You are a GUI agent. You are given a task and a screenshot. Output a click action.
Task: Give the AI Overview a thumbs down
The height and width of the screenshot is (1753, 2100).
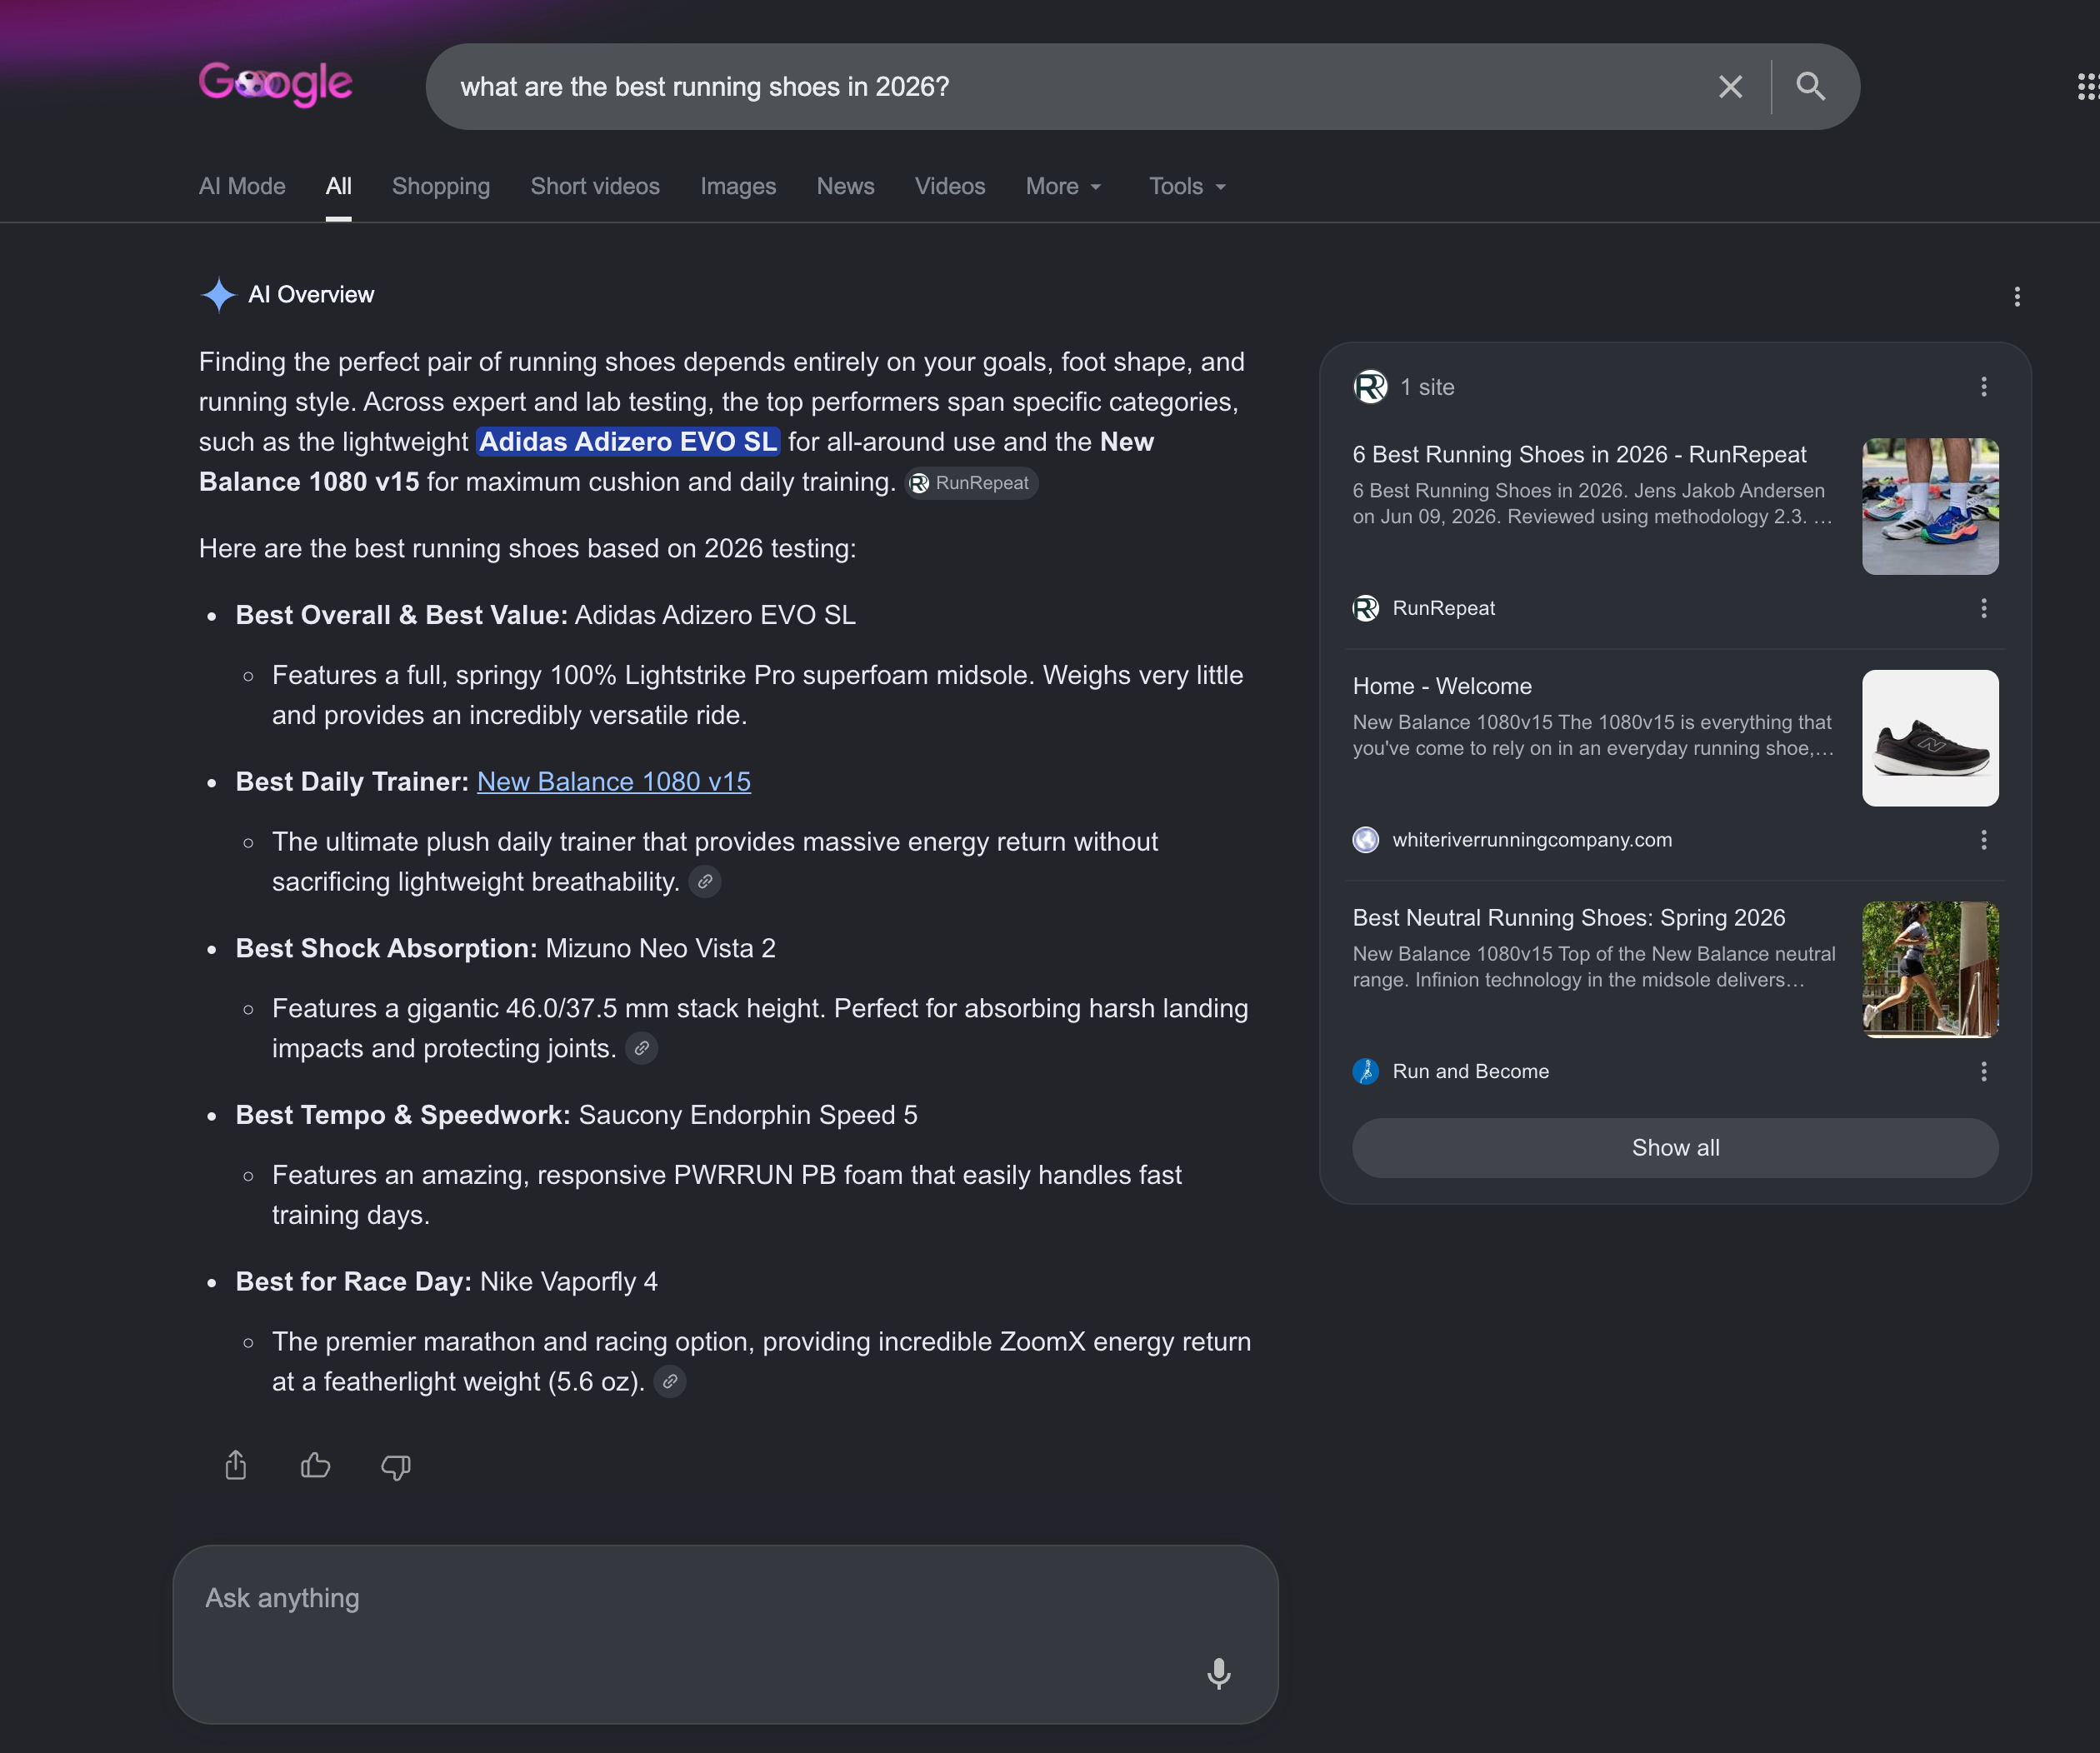[x=396, y=1467]
